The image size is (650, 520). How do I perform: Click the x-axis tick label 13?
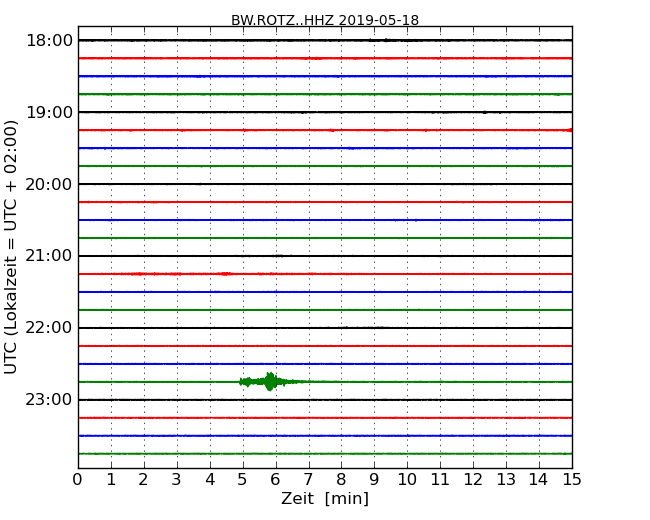(506, 480)
